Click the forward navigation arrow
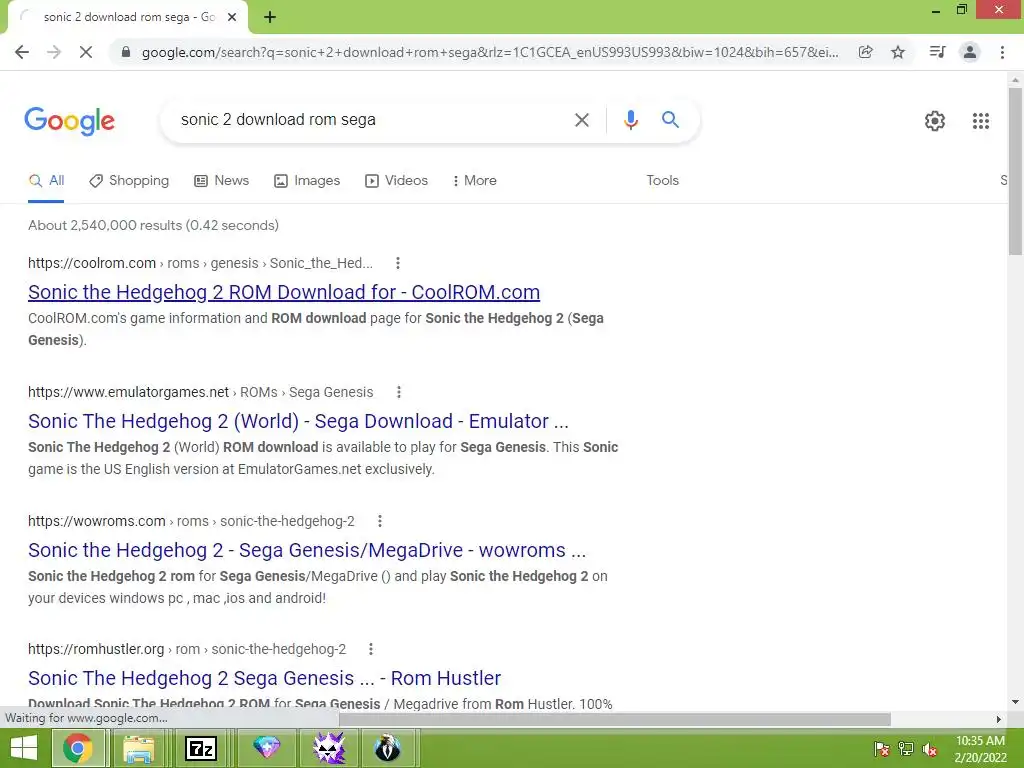The width and height of the screenshot is (1024, 768). 54,52
